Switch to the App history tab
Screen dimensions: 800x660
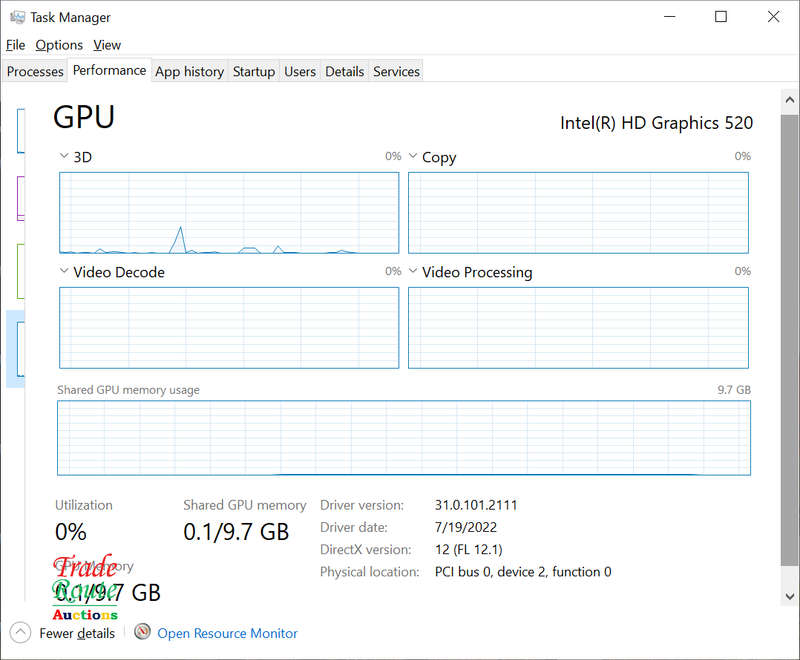tap(189, 71)
